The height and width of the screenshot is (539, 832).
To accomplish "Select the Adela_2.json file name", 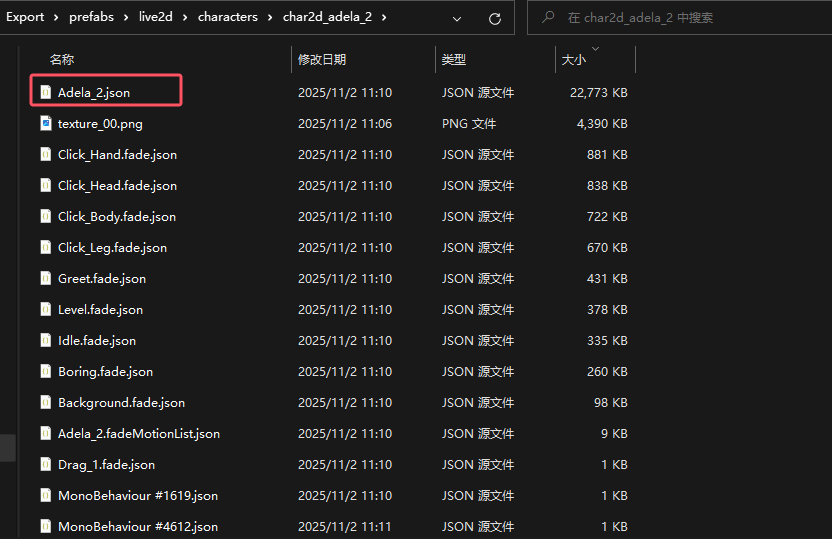I will (x=94, y=92).
